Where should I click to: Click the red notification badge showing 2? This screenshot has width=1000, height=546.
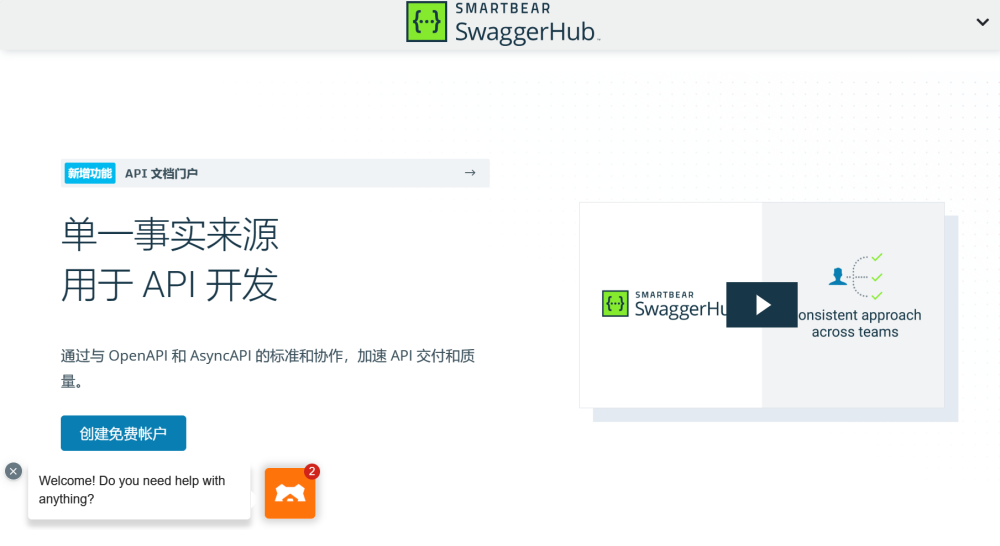(311, 471)
